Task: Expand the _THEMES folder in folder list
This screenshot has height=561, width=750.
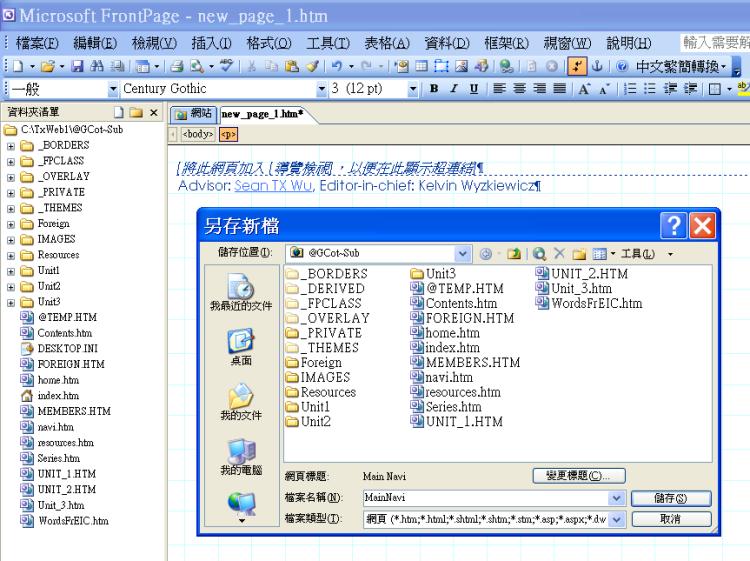Action: (10, 208)
